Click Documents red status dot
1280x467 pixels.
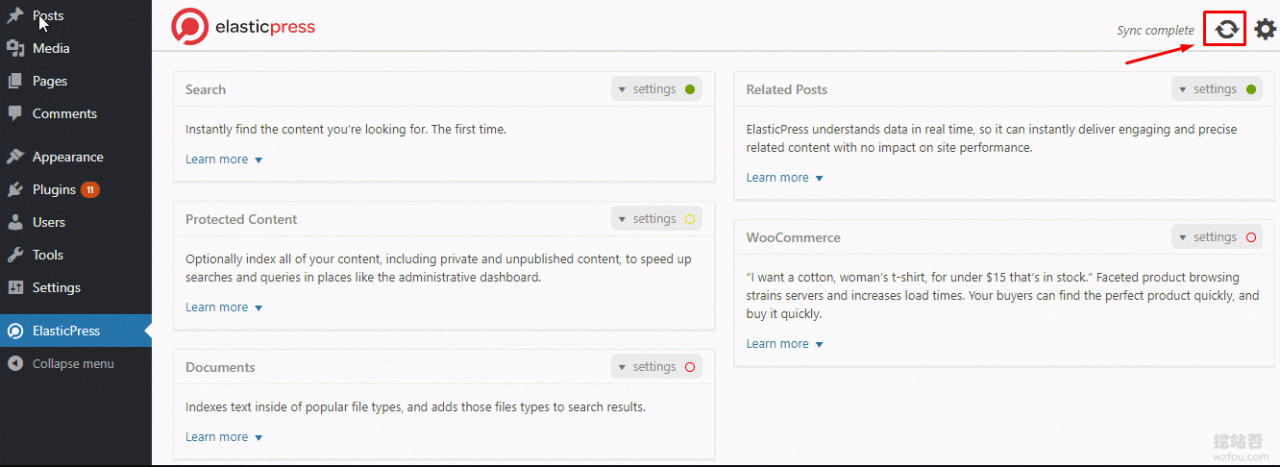pyautogui.click(x=690, y=367)
